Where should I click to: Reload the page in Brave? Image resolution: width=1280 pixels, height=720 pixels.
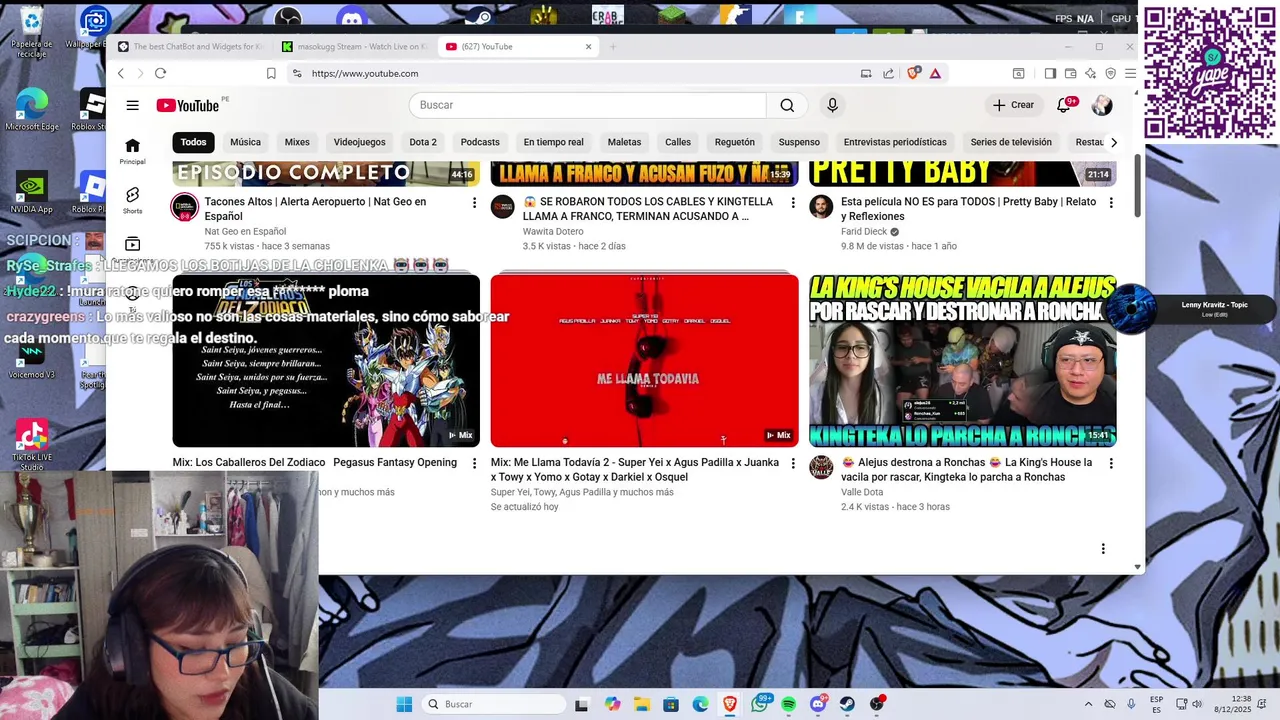[x=160, y=73]
